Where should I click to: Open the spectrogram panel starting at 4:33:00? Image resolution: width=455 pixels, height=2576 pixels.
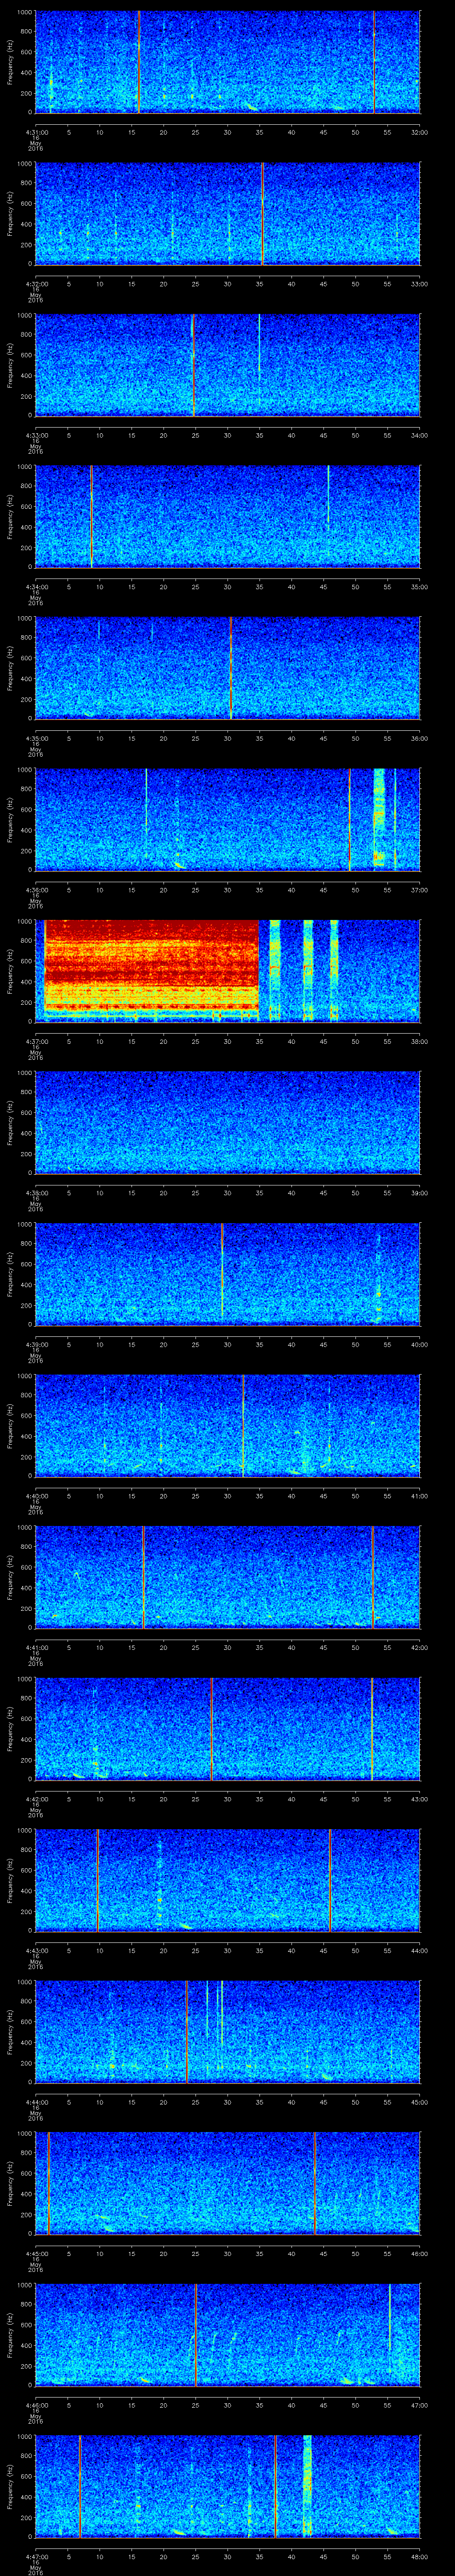[228, 365]
